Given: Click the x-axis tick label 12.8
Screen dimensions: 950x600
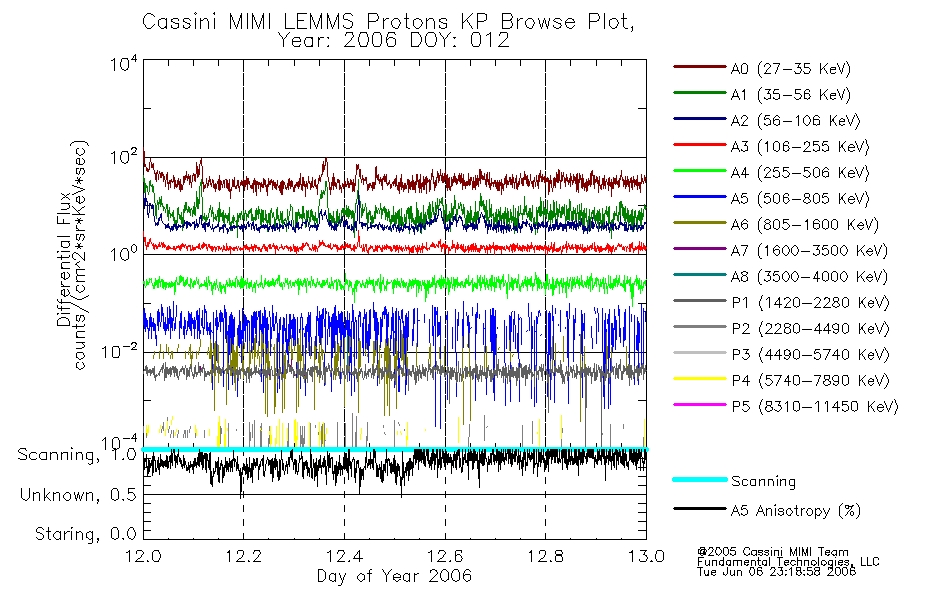Looking at the screenshot, I should coord(545,556).
